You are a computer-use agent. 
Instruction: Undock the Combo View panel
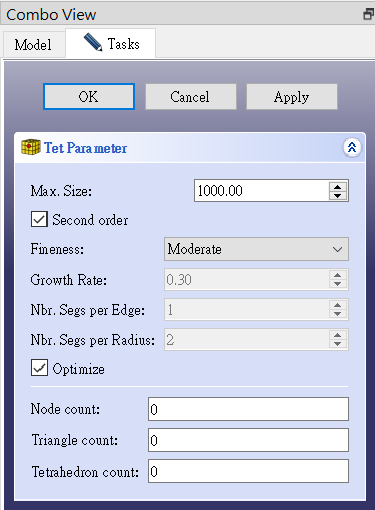368,14
